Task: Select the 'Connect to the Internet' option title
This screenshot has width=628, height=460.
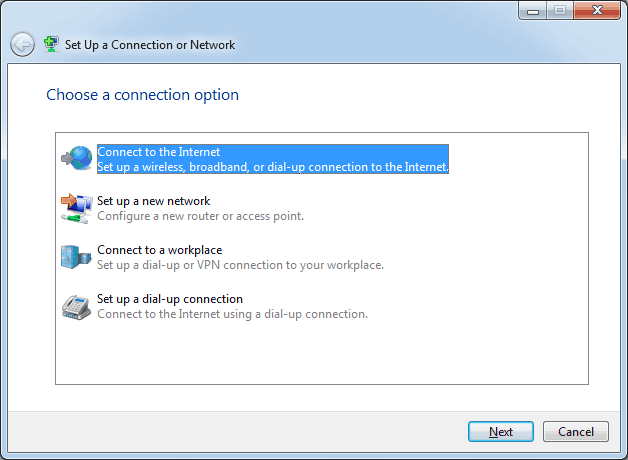Action: (159, 152)
